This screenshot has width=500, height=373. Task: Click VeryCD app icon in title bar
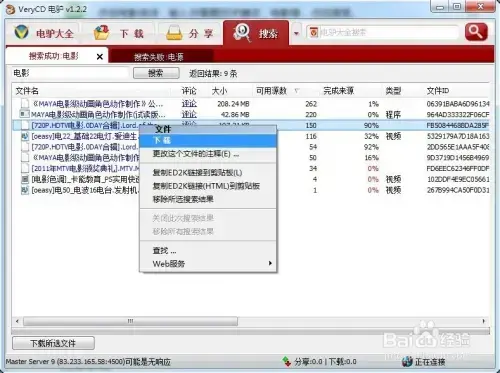[10, 9]
